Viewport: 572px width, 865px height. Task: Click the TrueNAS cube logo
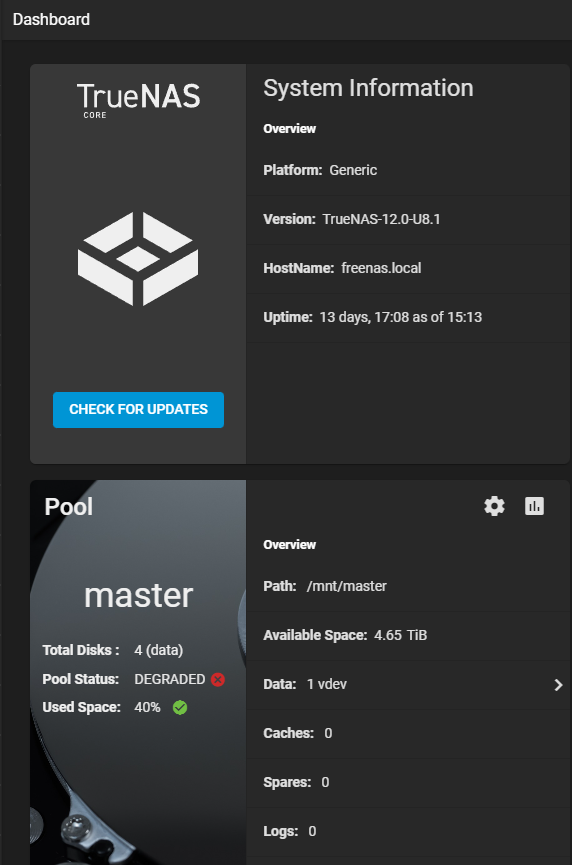(x=138, y=259)
